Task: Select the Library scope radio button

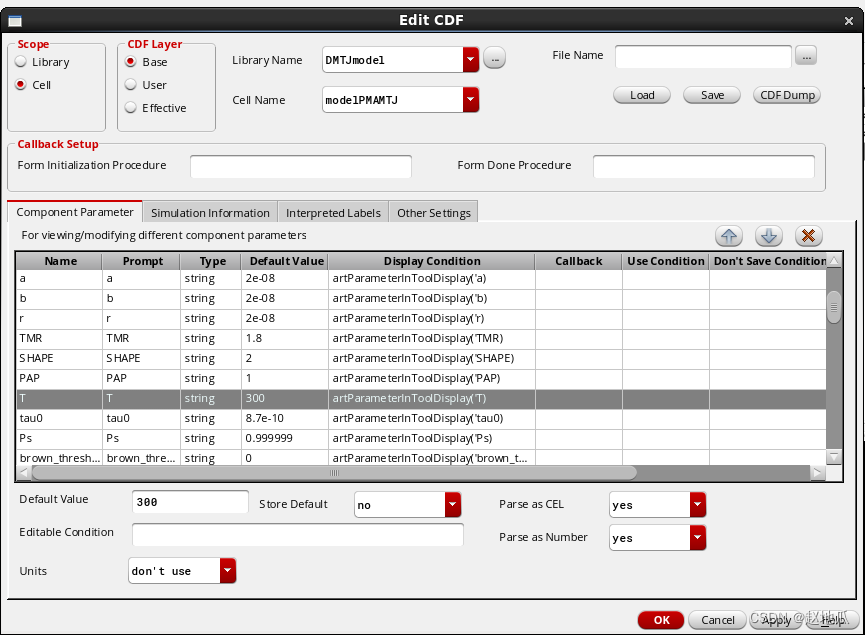Action: (x=21, y=62)
